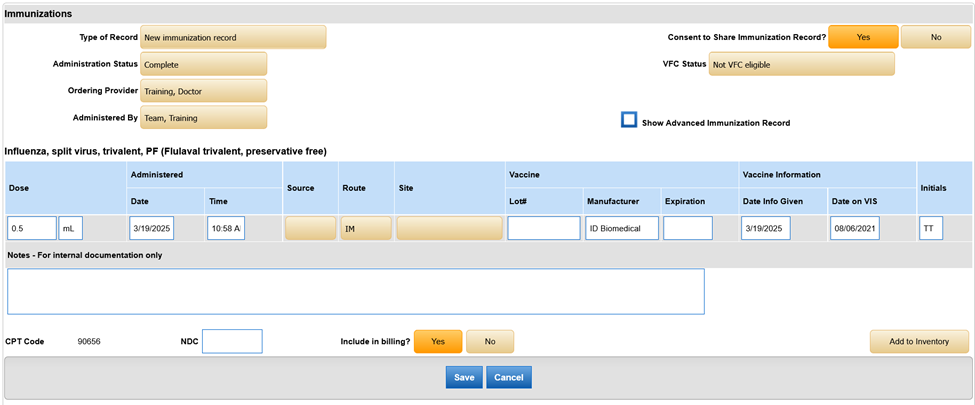975x405 pixels.
Task: Open the Route dropdown showing IM
Action: pos(365,229)
